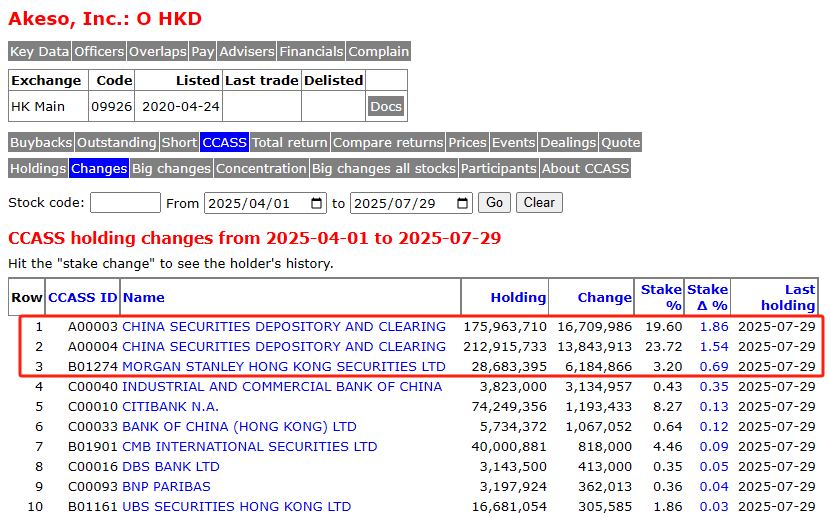
Task: Open CITIBANK N.A. holder link
Action: click(170, 406)
